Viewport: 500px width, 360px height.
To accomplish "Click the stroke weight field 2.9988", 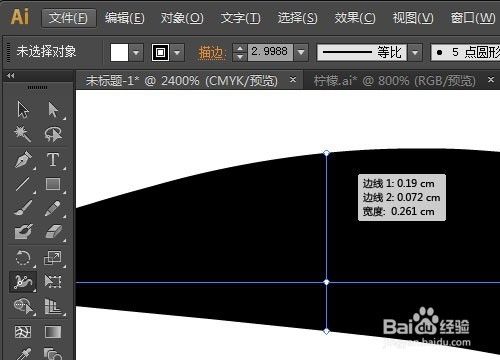I will coord(270,52).
